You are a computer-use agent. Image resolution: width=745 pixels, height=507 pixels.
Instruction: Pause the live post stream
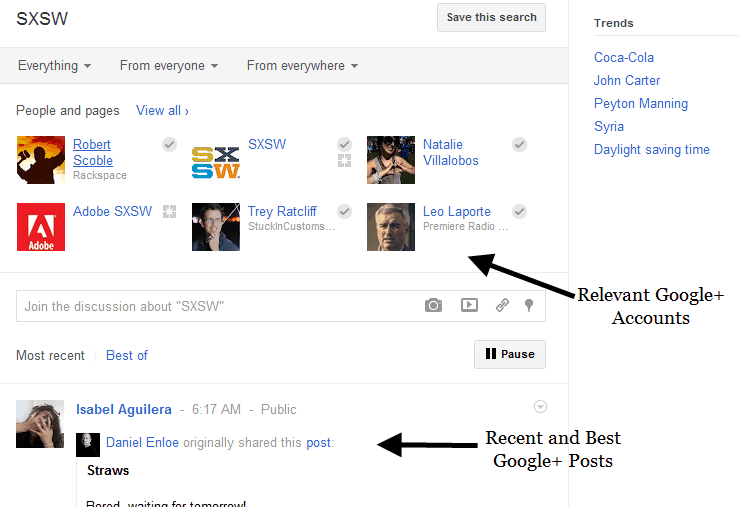click(509, 354)
